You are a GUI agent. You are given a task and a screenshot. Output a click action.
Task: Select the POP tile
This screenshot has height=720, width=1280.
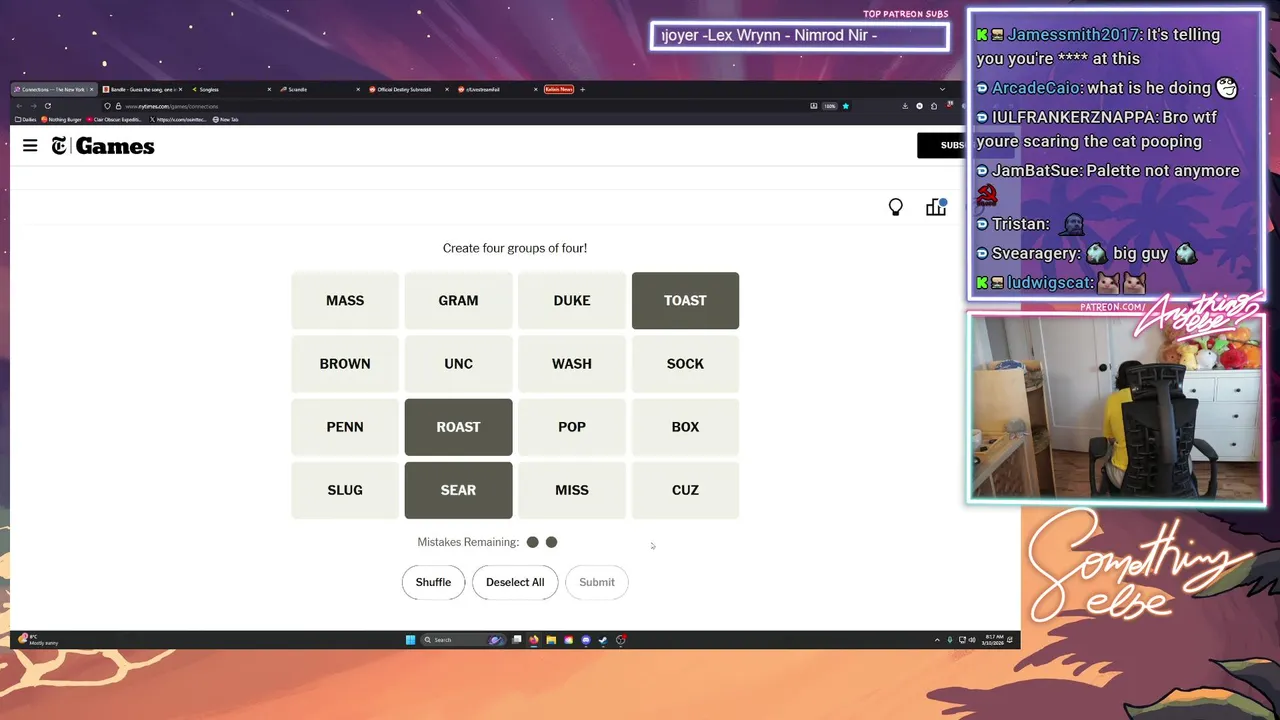[572, 427]
